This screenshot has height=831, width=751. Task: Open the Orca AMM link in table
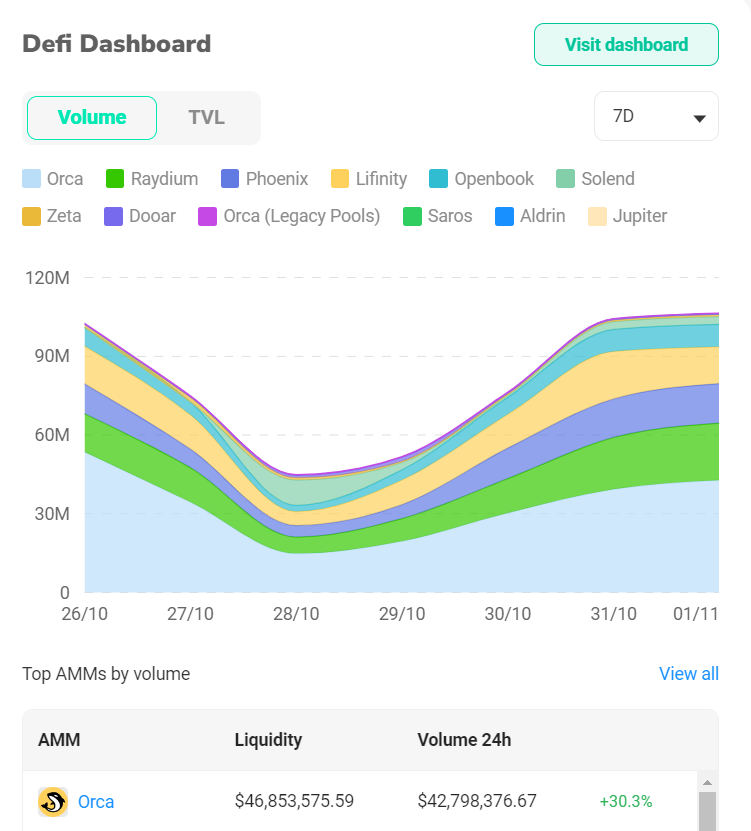(96, 801)
